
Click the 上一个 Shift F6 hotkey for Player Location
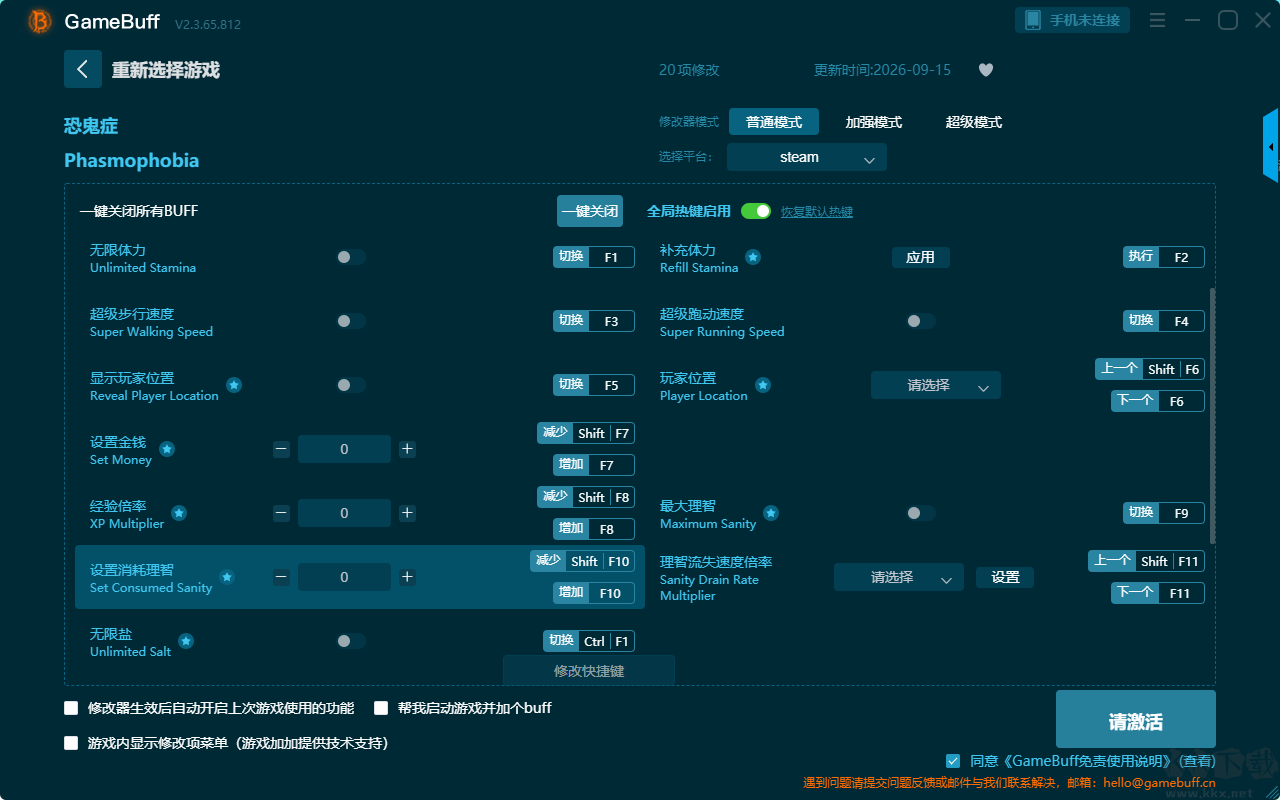point(1150,369)
